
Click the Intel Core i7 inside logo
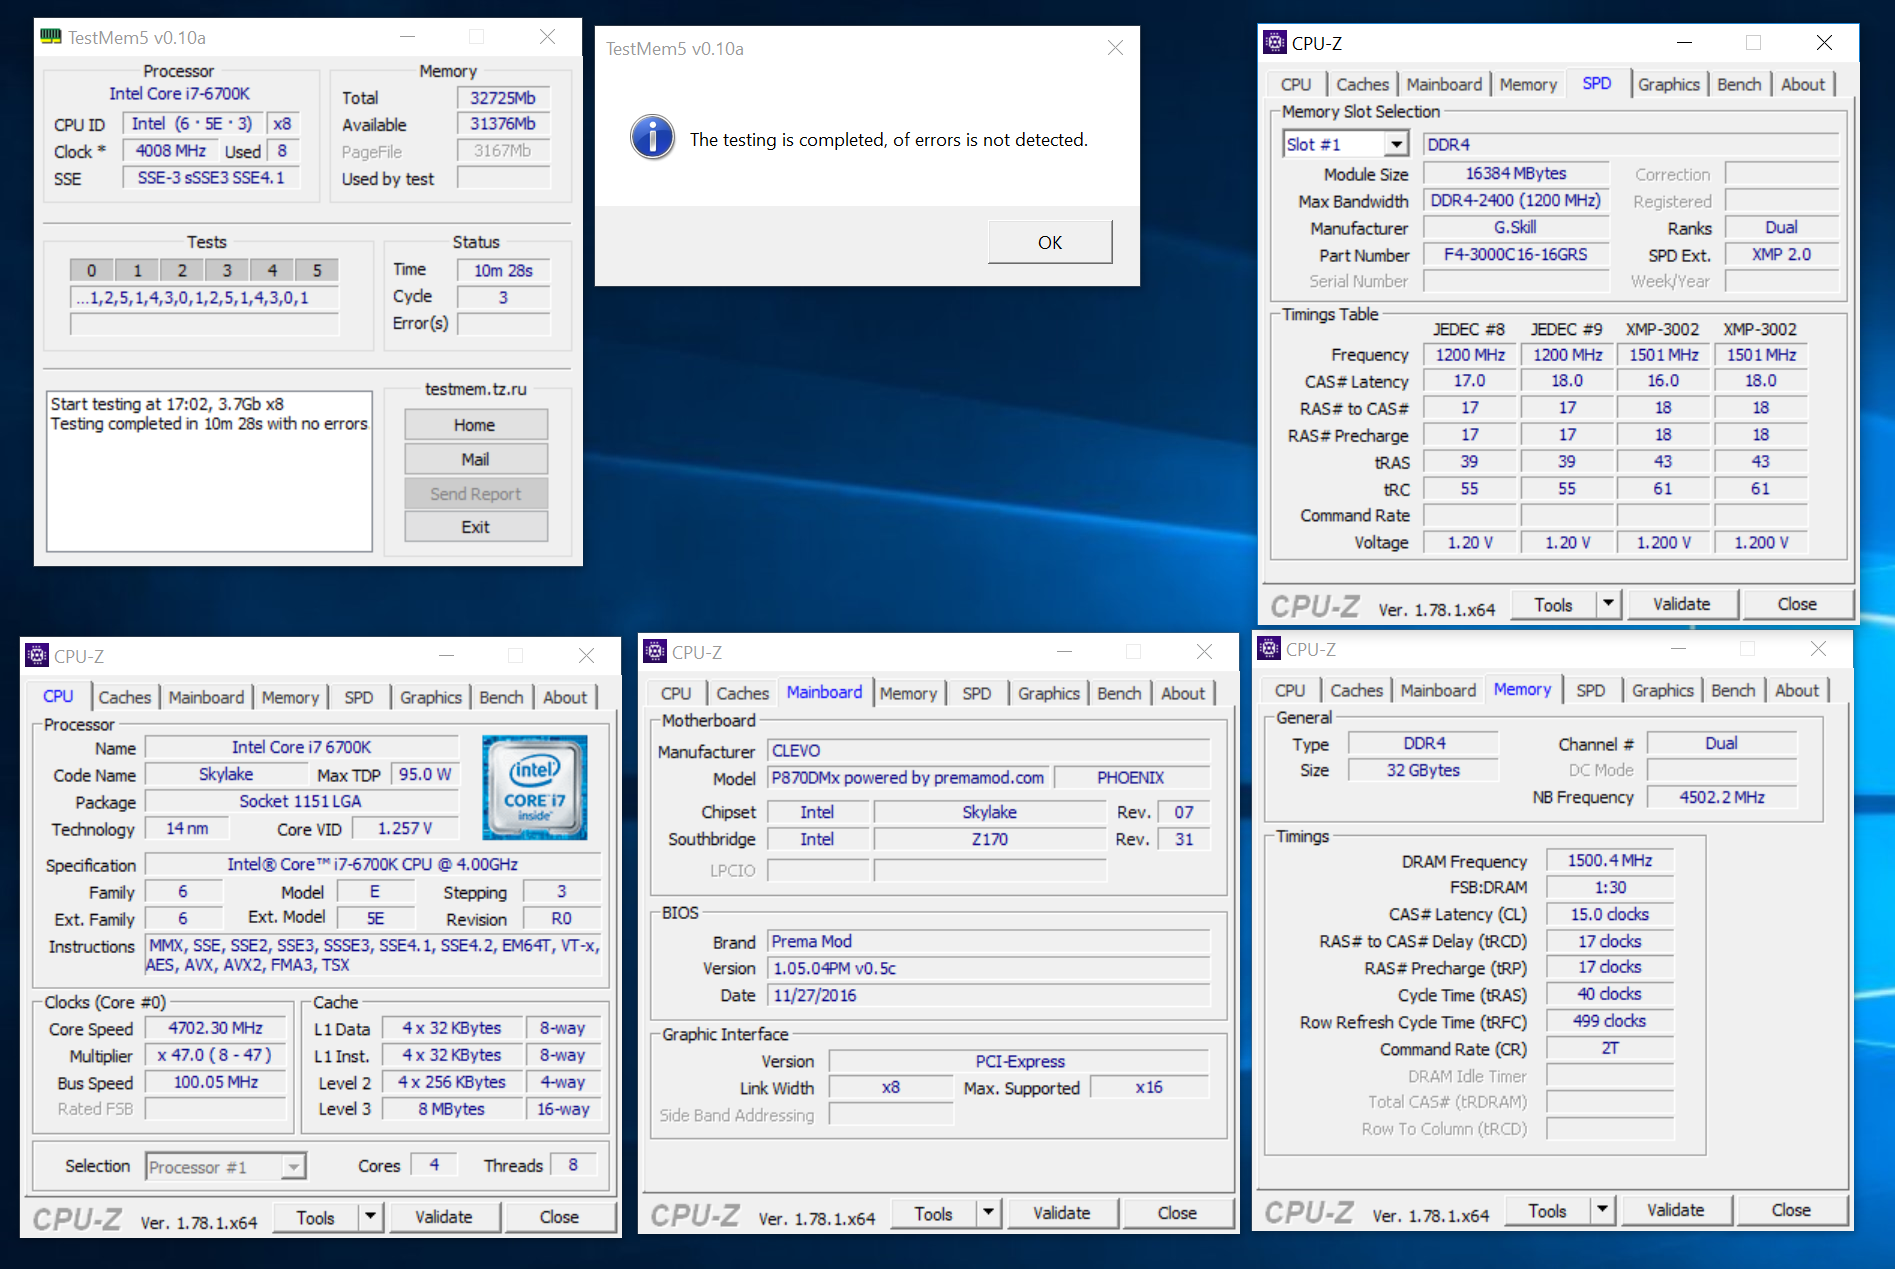coord(535,787)
